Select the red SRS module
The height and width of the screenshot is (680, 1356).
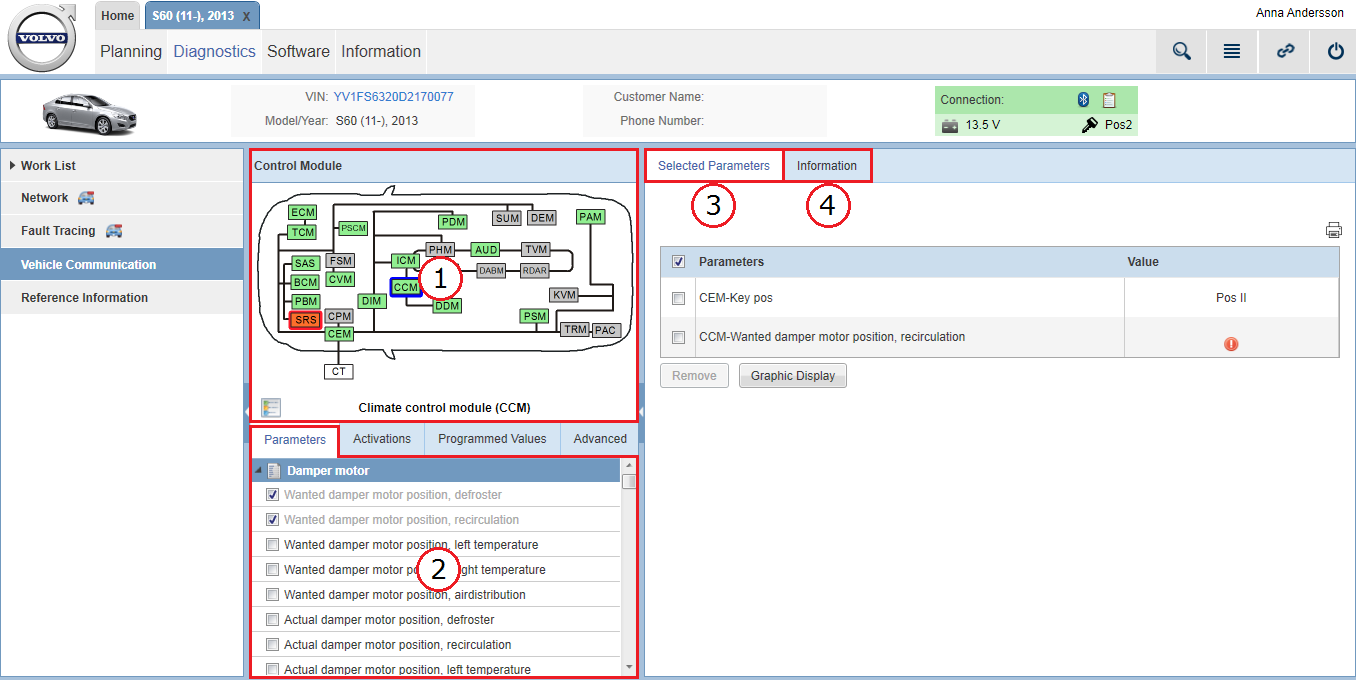point(305,320)
